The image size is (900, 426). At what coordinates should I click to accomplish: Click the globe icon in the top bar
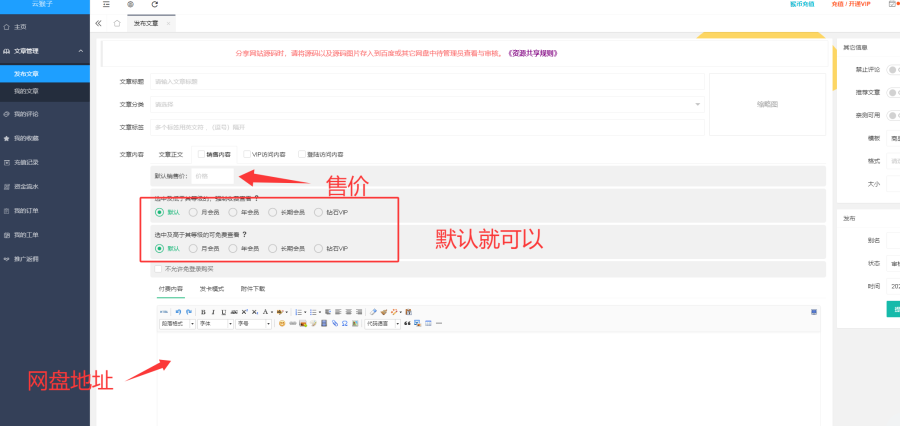(x=130, y=4)
